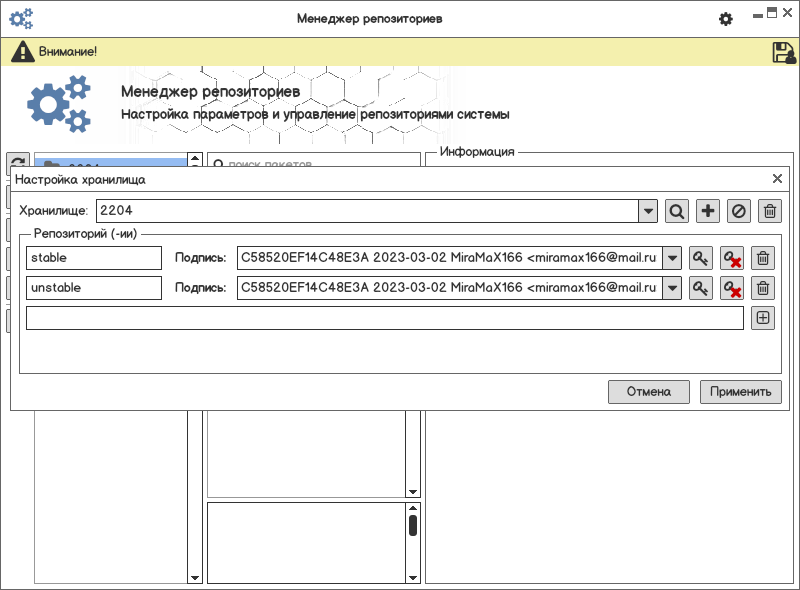Add signing key for stable repository
The image size is (800, 590).
[701, 259]
